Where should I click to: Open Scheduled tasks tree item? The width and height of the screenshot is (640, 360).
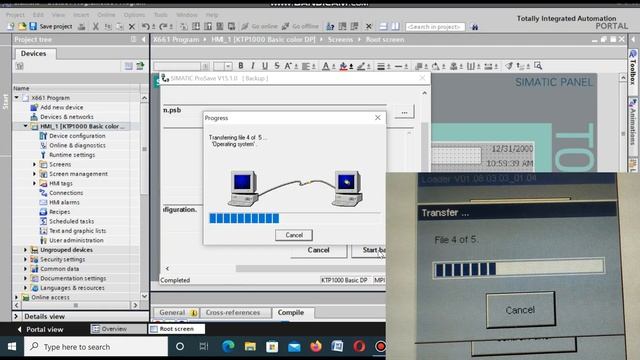71,221
